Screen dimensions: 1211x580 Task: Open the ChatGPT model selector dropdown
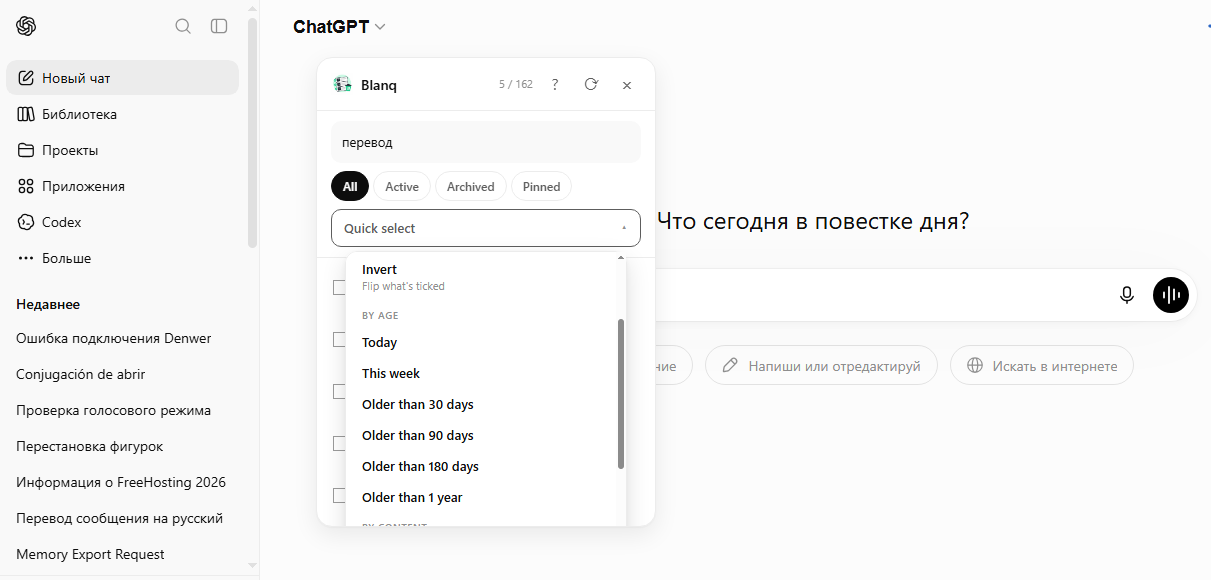pos(339,27)
